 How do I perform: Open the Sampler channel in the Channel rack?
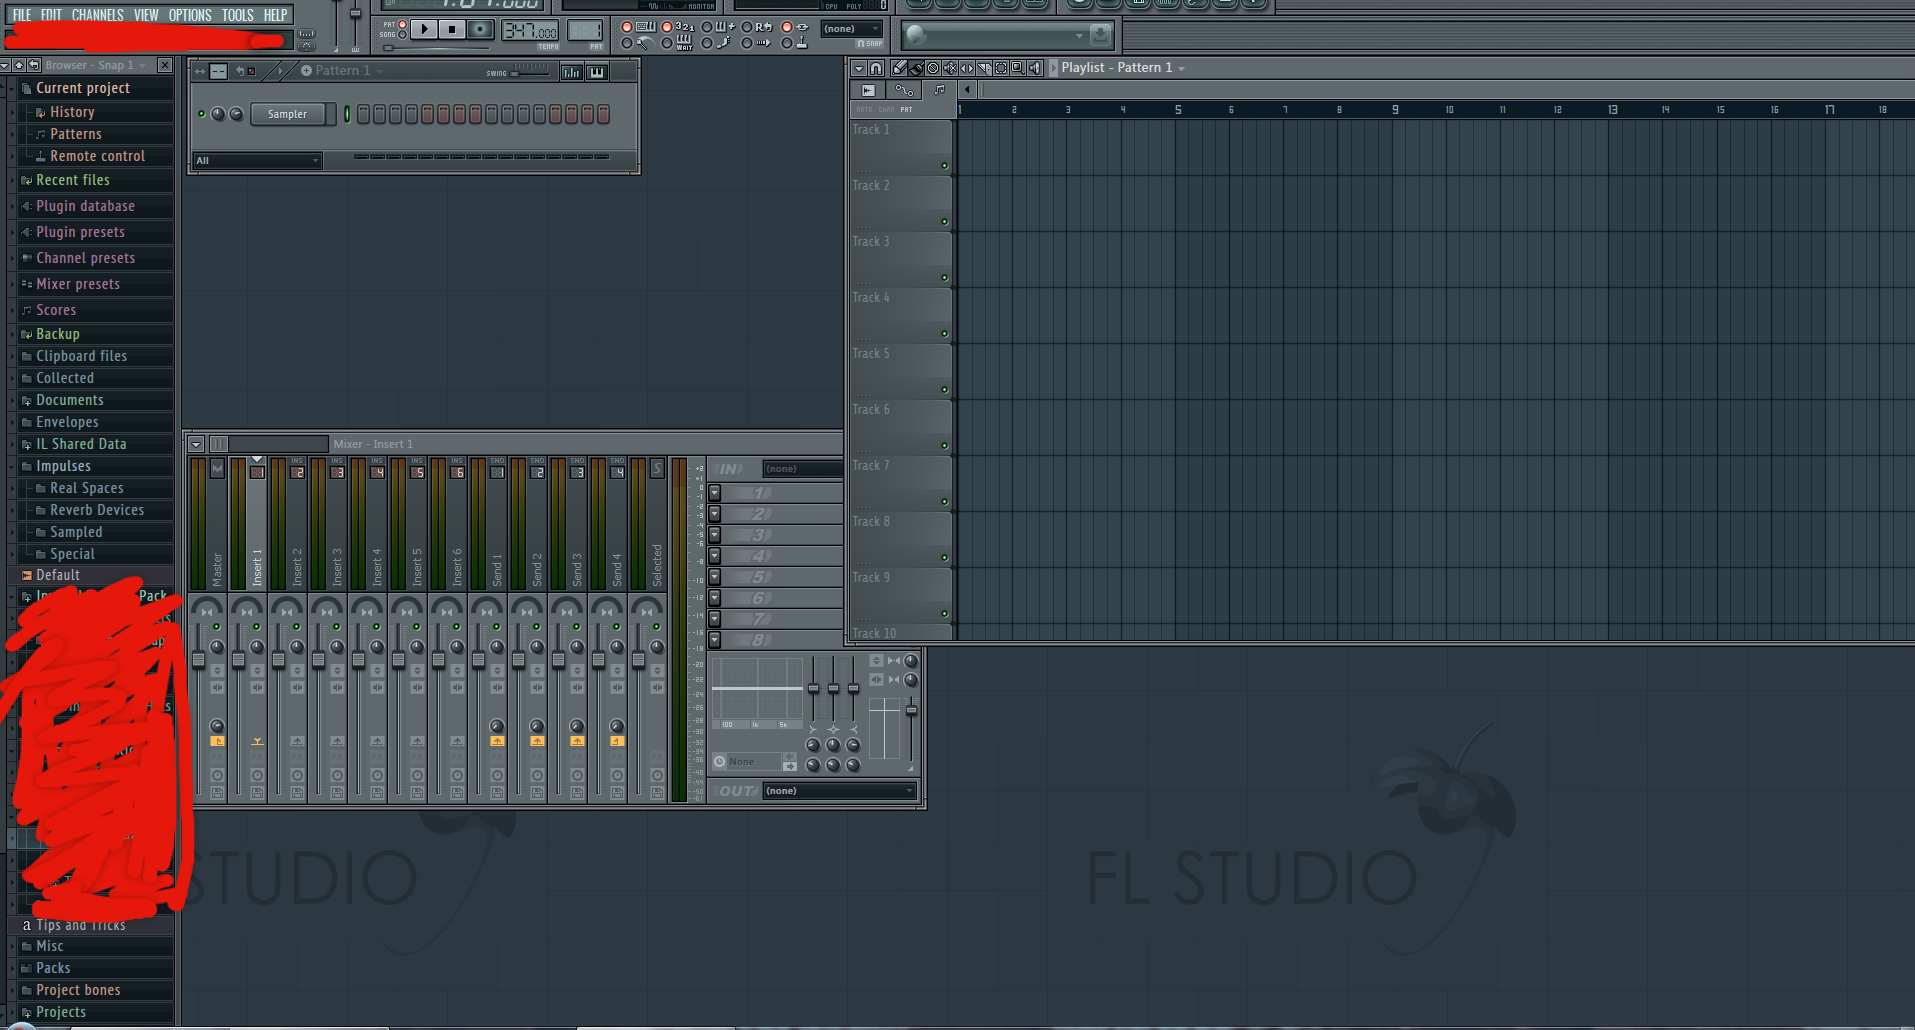tap(290, 114)
